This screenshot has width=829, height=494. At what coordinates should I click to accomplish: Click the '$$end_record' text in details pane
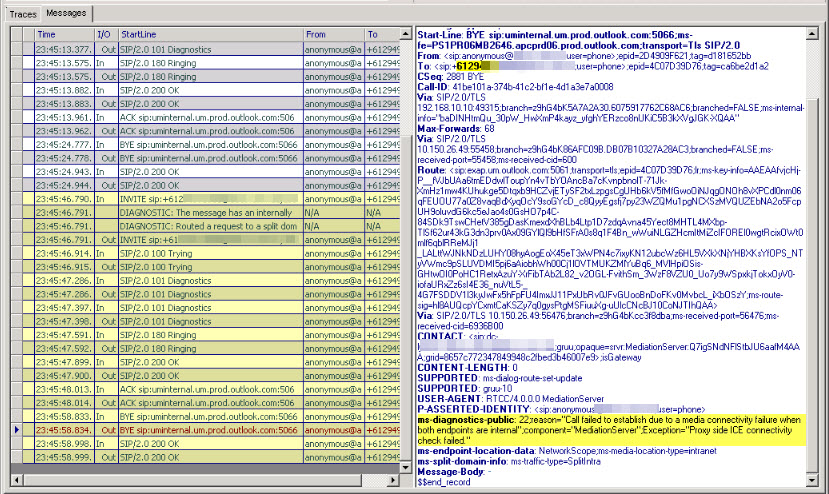(444, 482)
